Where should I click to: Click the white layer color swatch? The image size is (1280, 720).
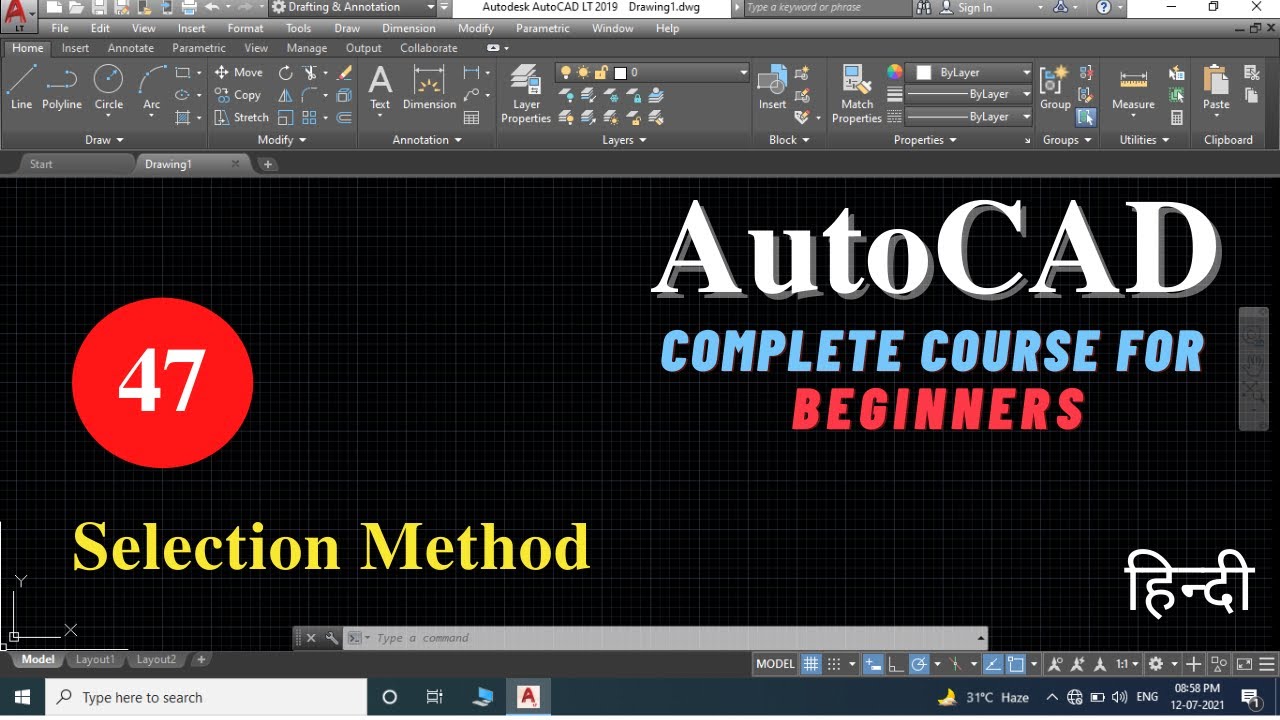click(x=620, y=73)
